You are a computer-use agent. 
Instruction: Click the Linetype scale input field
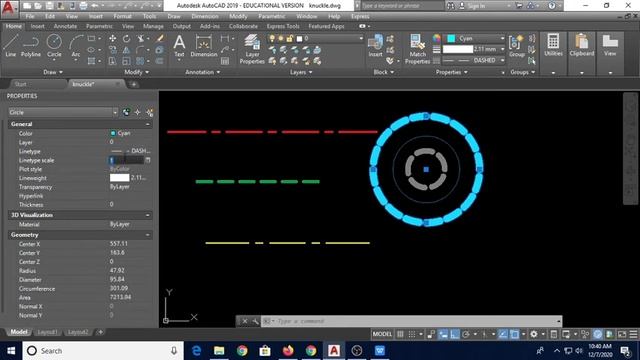127,160
